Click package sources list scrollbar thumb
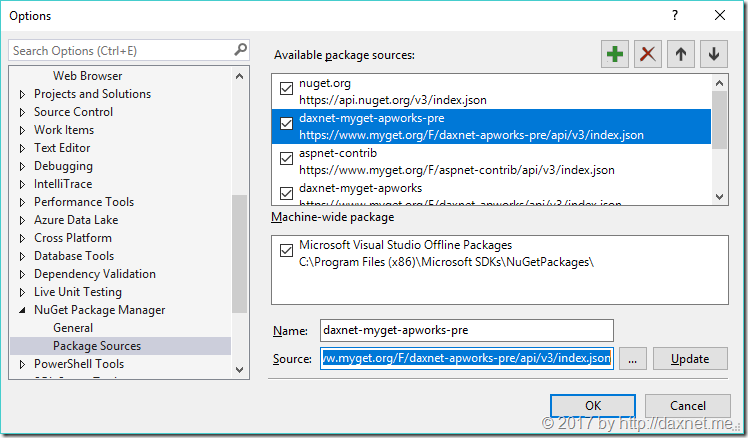This screenshot has width=748, height=438. coord(719,120)
